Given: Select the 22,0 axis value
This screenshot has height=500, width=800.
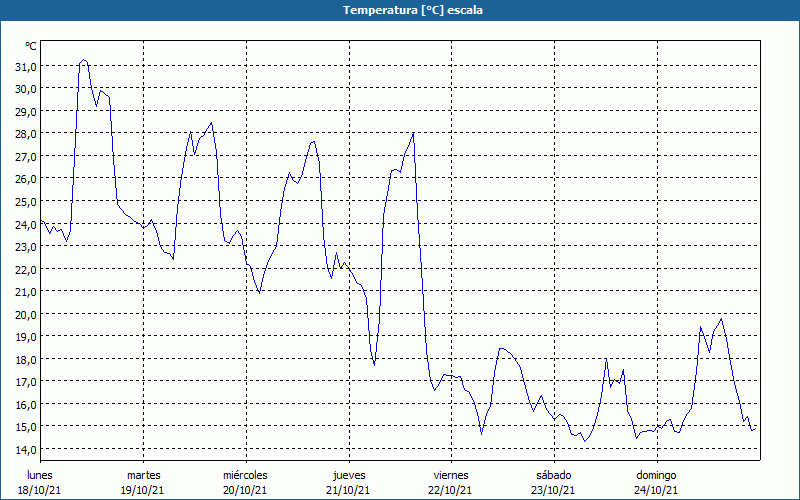Looking at the screenshot, I should coord(25,269).
